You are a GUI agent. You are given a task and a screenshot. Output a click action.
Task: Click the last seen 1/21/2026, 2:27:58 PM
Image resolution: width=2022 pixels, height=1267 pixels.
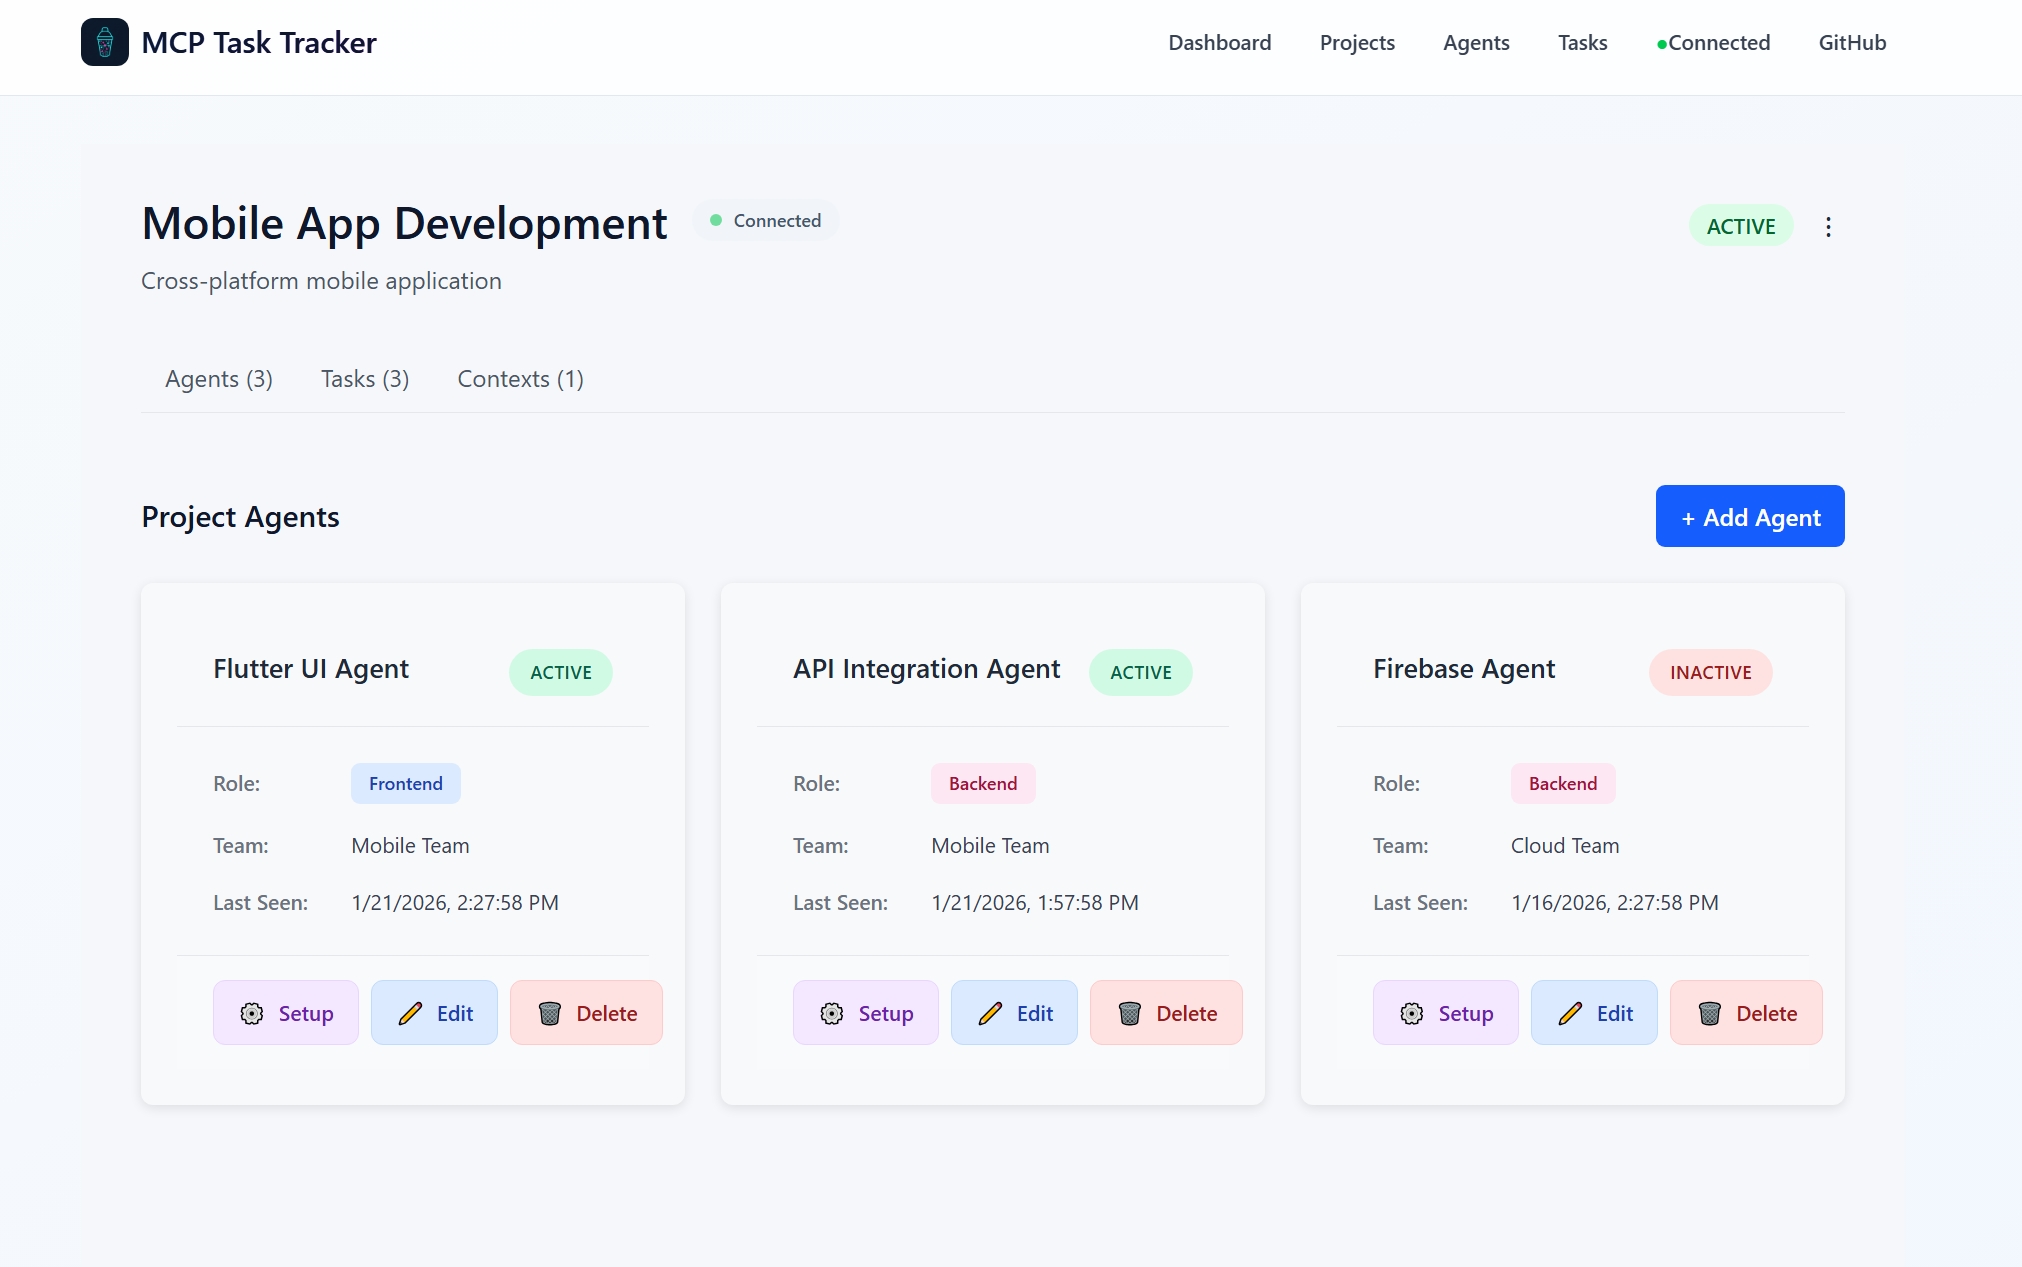point(455,902)
